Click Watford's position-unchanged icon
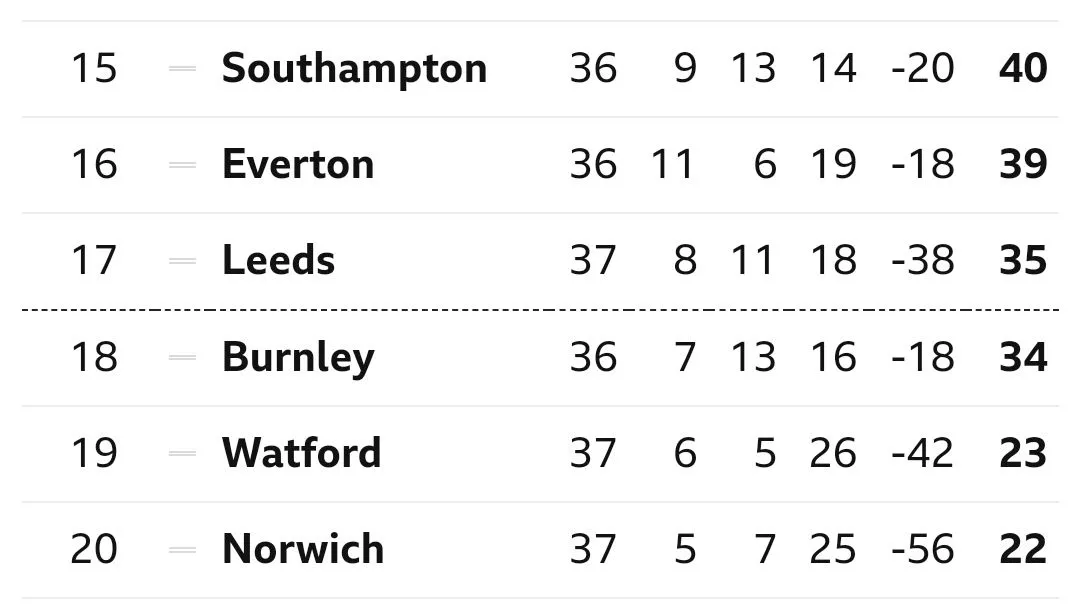 pyautogui.click(x=183, y=453)
